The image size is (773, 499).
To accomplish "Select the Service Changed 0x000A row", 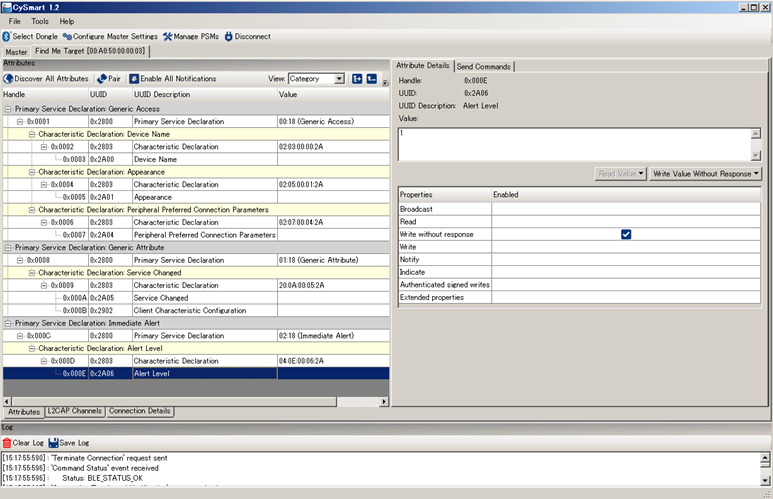I will 196,298.
